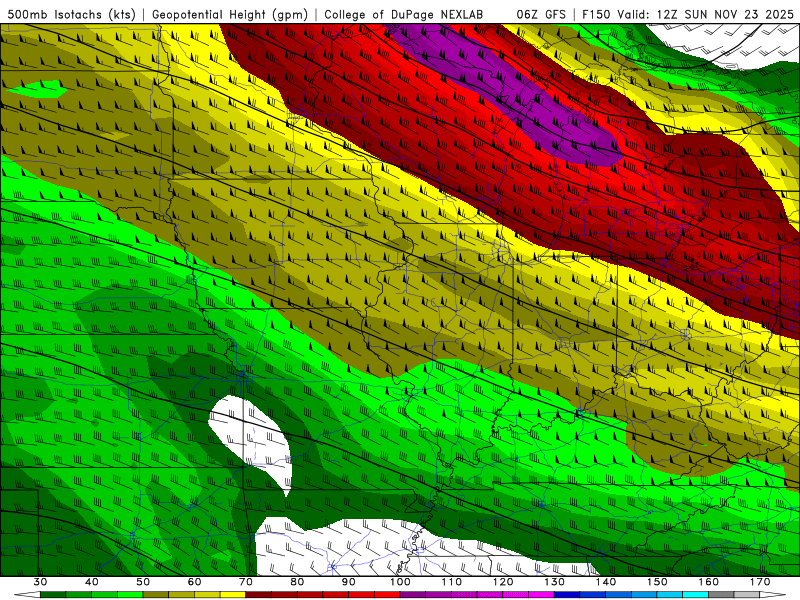Screen dimensions: 800x600
Task: Select the bright yellow swatch ending at 70
Action: coord(233,595)
